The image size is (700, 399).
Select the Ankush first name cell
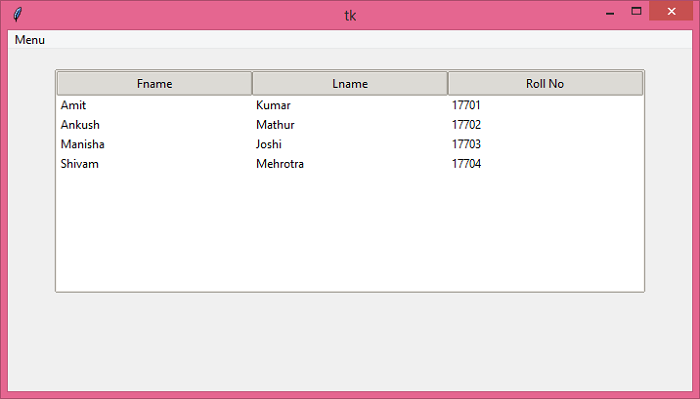pyautogui.click(x=80, y=125)
